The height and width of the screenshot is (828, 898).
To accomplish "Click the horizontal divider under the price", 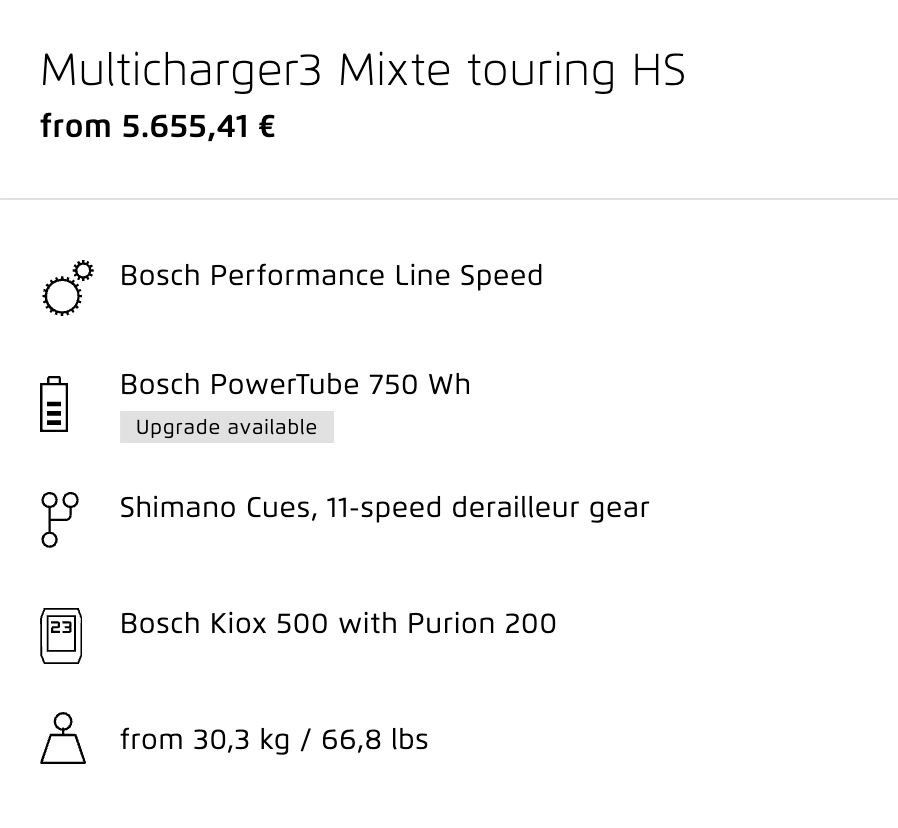I will click(x=449, y=199).
